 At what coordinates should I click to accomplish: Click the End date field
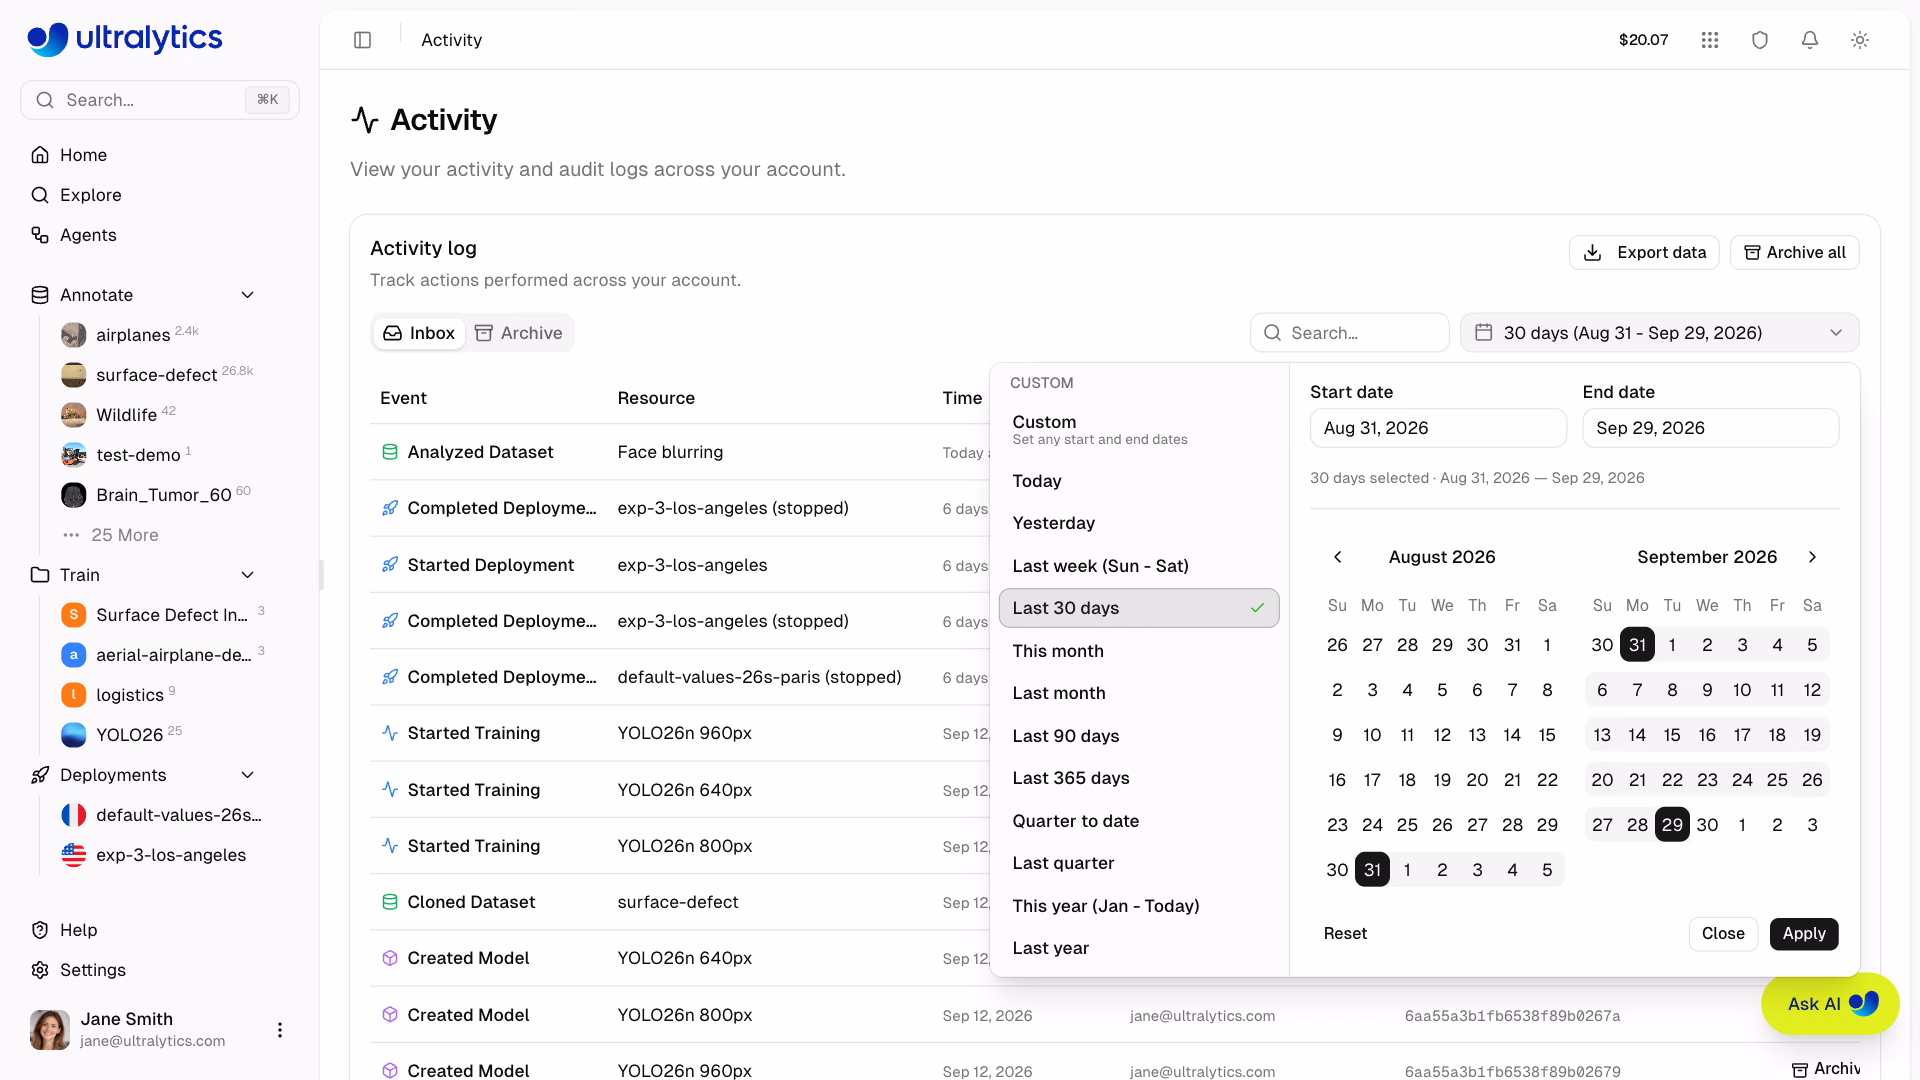click(x=1710, y=428)
